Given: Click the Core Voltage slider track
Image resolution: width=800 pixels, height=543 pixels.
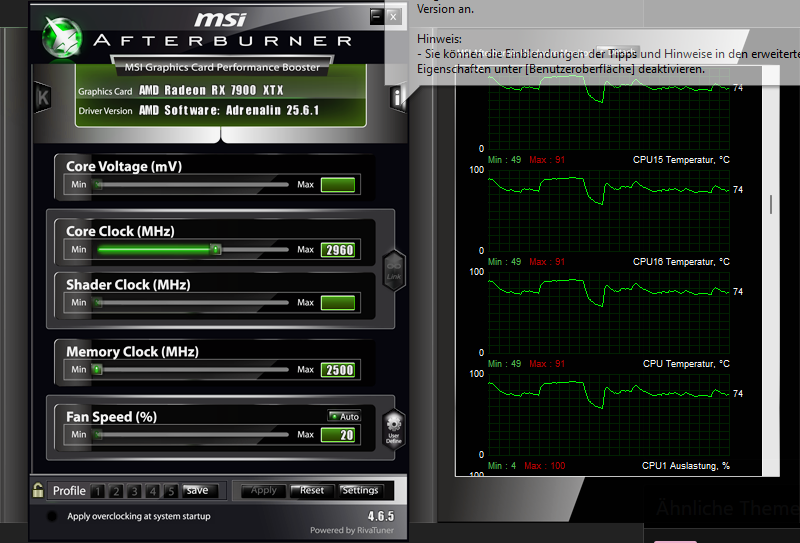Looking at the screenshot, I should pos(192,185).
